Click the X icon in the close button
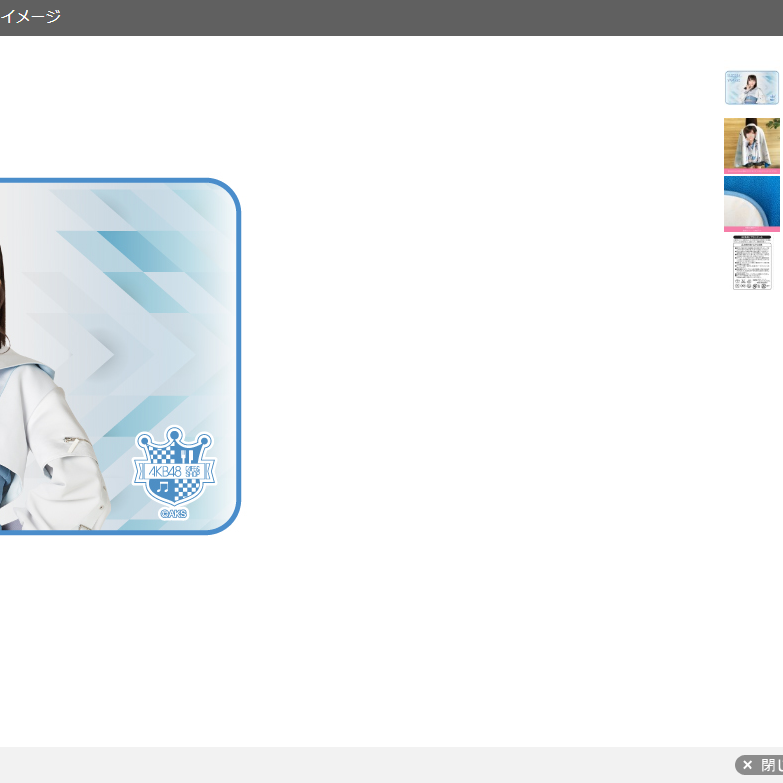783x783 pixels. tap(747, 765)
